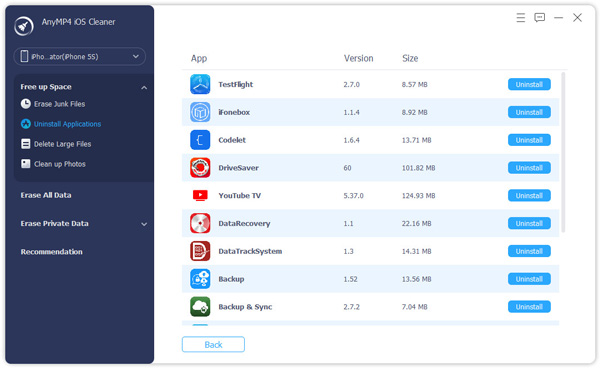Image resolution: width=600 pixels, height=368 pixels.
Task: Click the iFonebox version 1.1.4
Action: point(351,112)
